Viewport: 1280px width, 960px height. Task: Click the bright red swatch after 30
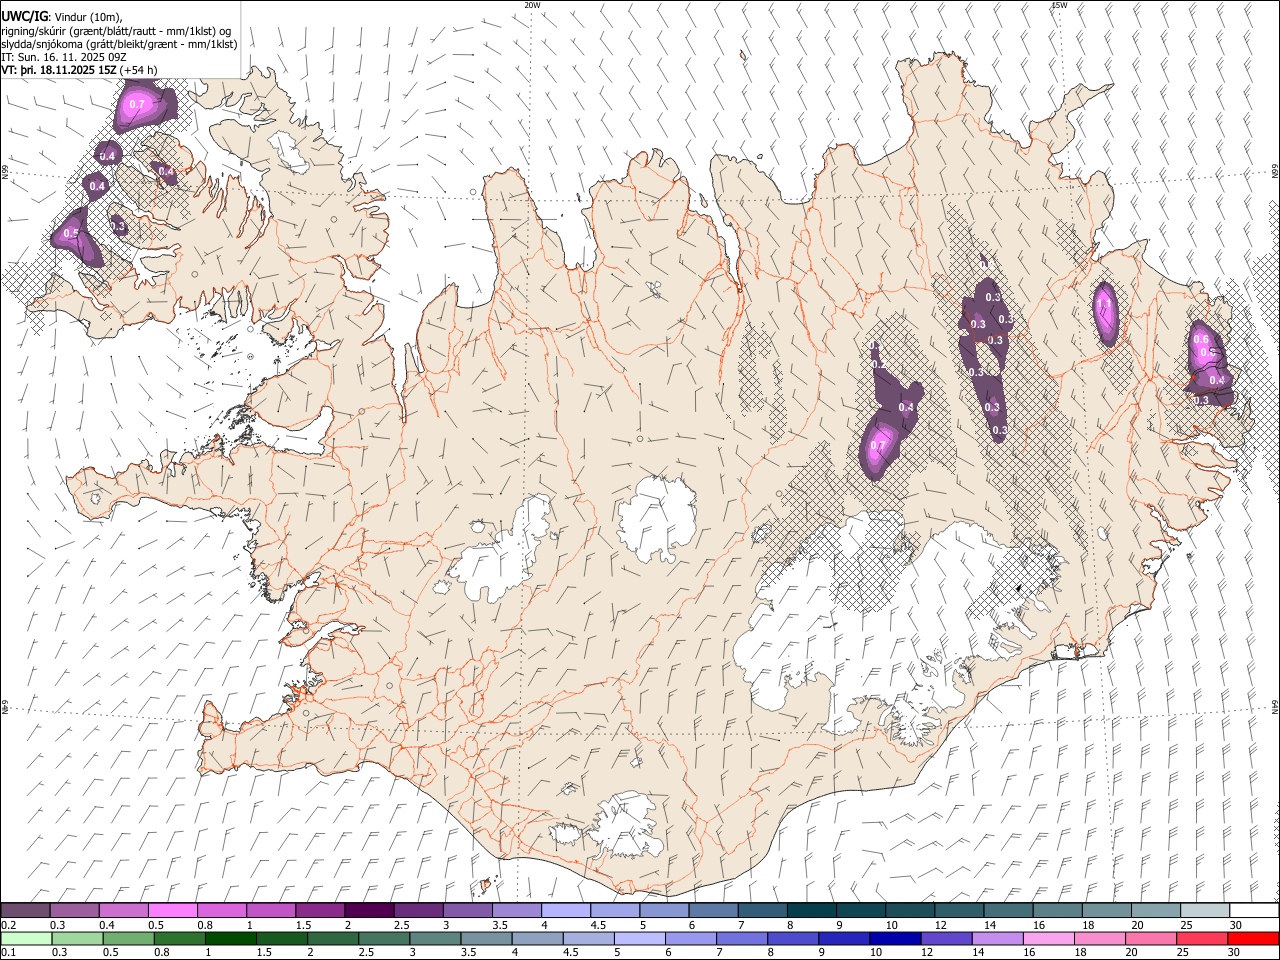pyautogui.click(x=1253, y=939)
